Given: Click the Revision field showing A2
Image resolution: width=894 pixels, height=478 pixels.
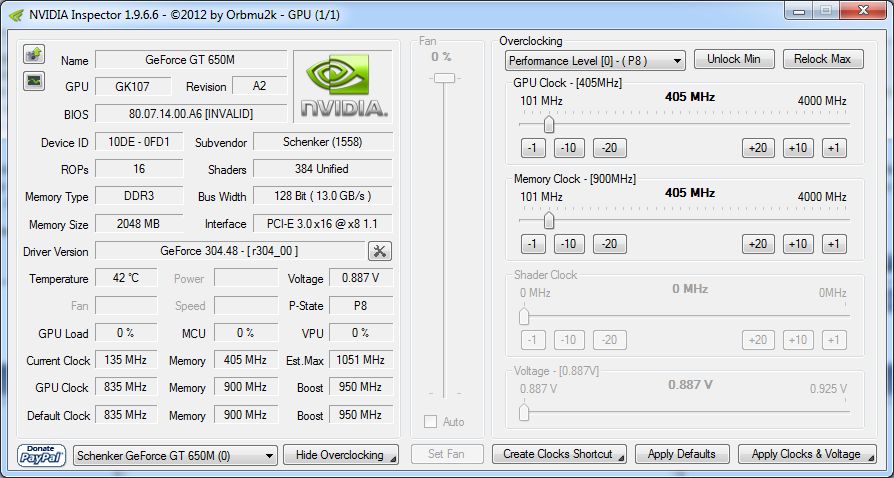Looking at the screenshot, I should (x=259, y=86).
